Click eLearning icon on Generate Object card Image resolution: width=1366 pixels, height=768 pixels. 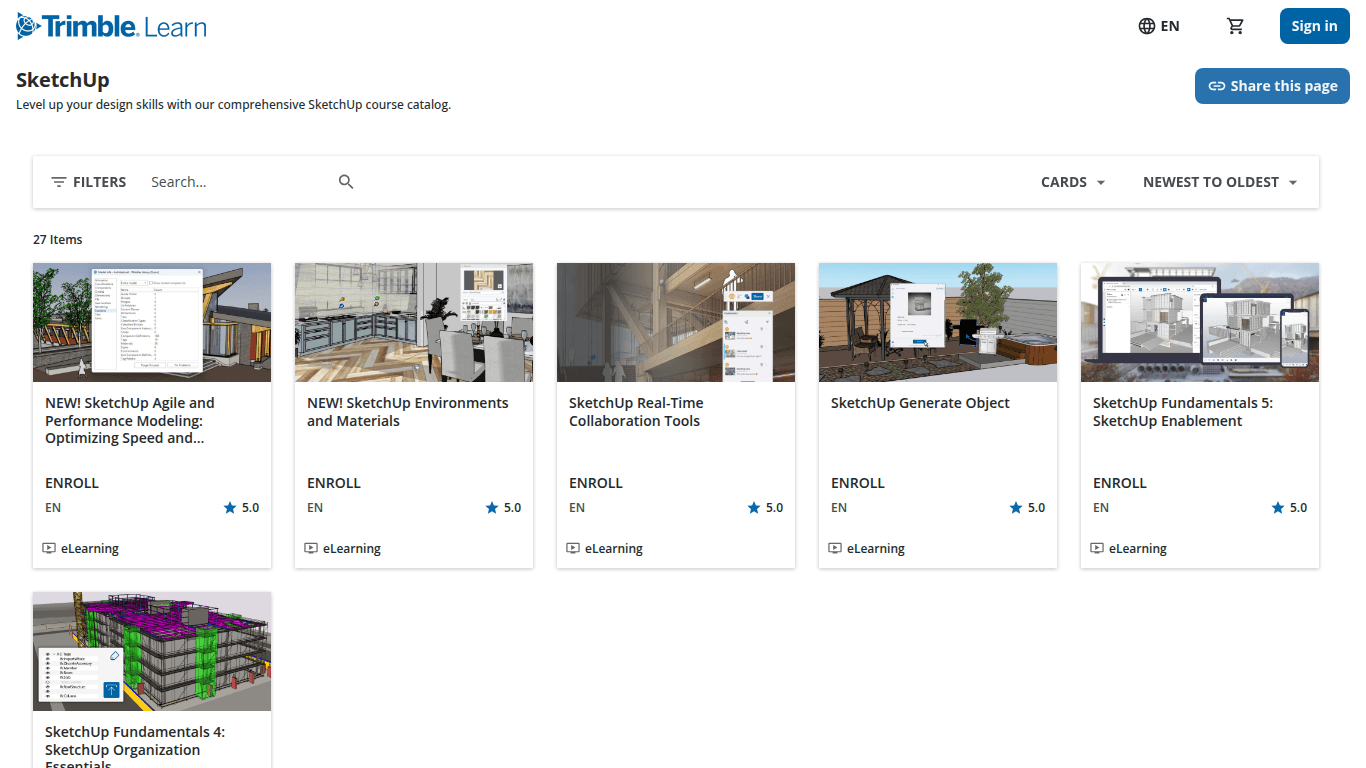click(835, 548)
